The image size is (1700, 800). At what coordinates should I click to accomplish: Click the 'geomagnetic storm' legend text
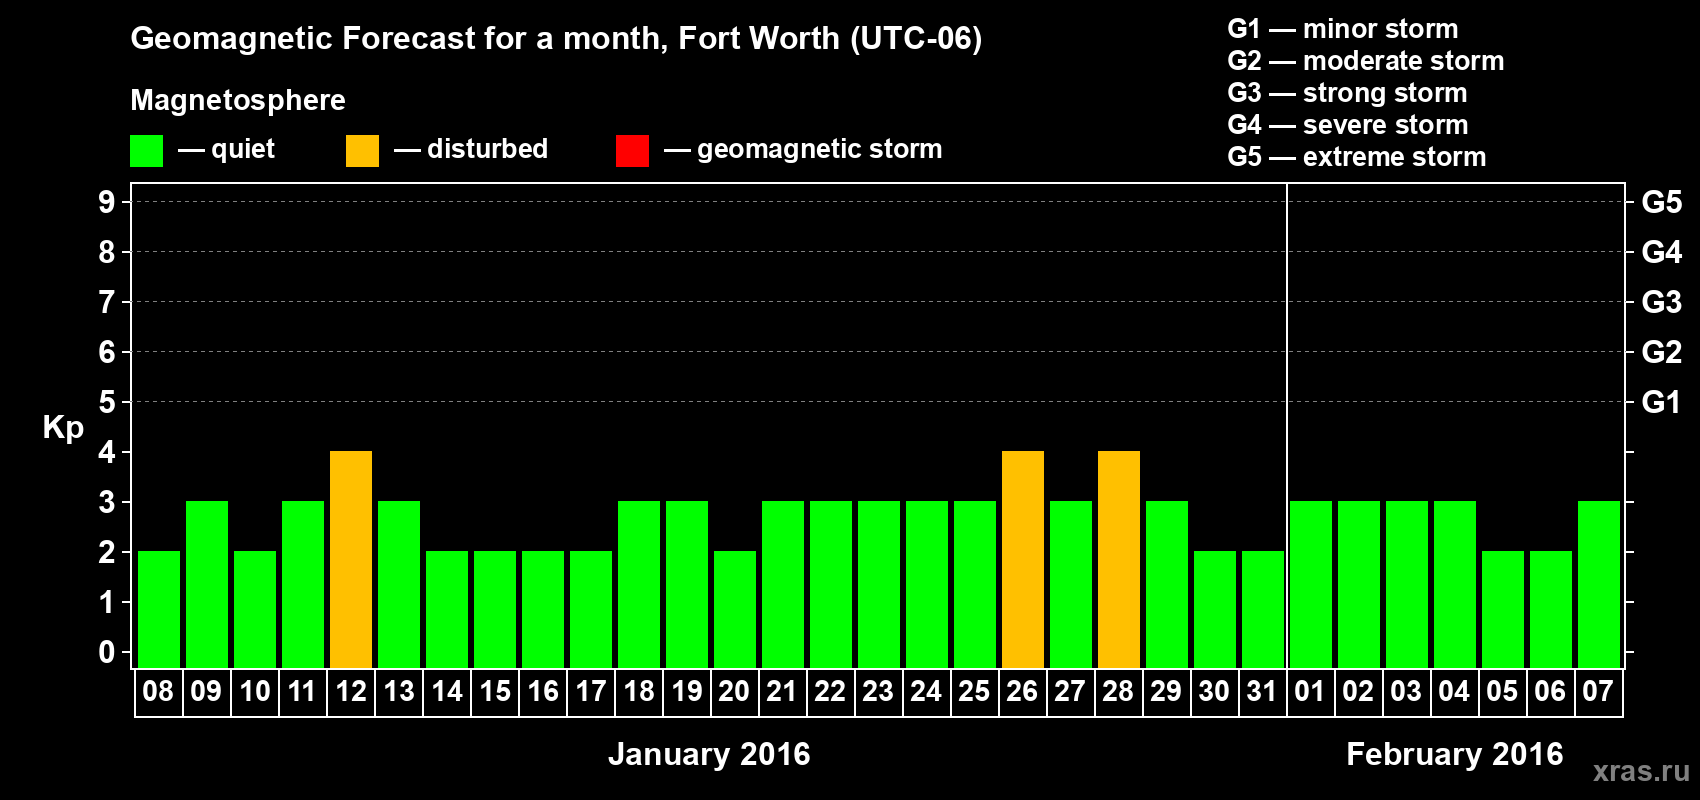pos(820,150)
